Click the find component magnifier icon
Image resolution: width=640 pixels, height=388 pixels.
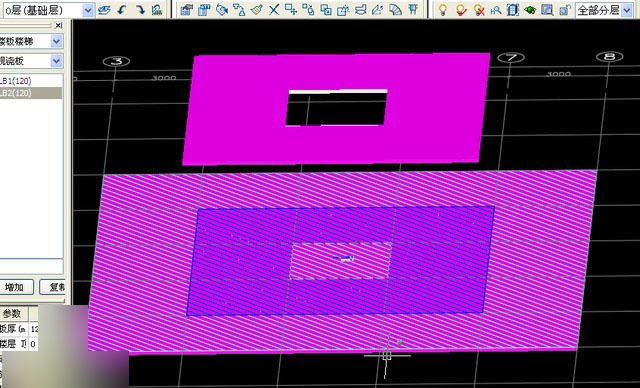[x=496, y=9]
